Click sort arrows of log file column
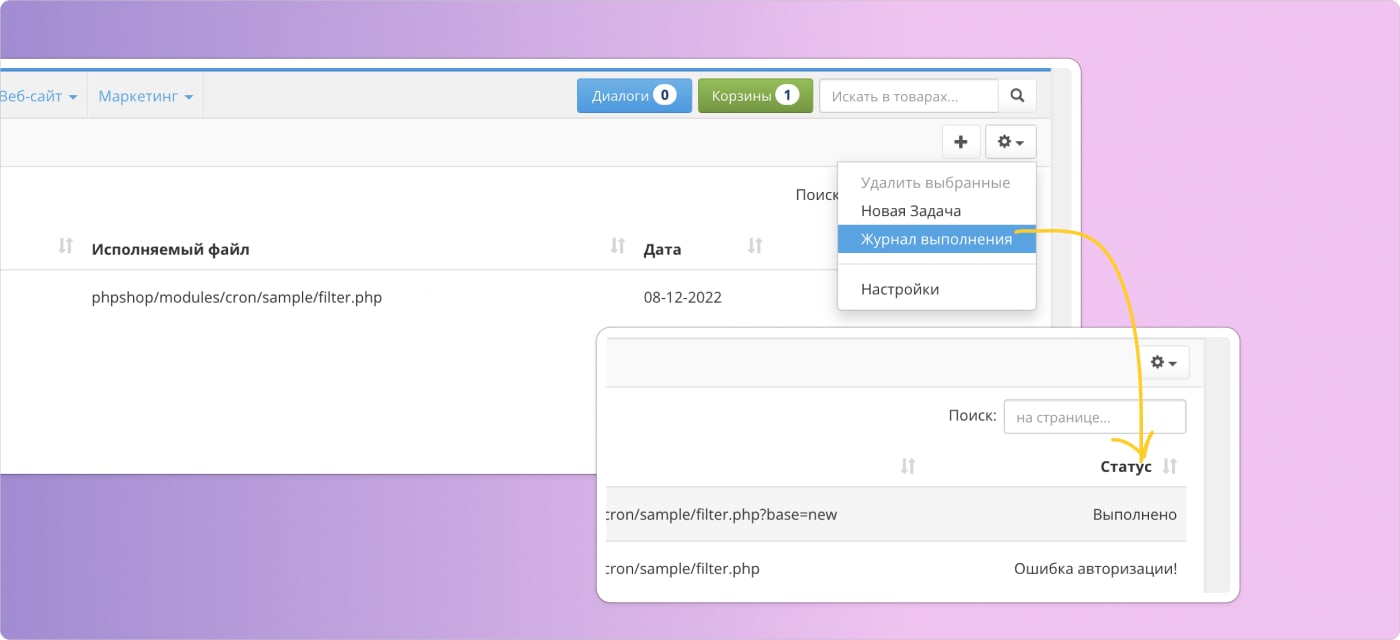Image resolution: width=1400 pixels, height=640 pixels. point(908,466)
